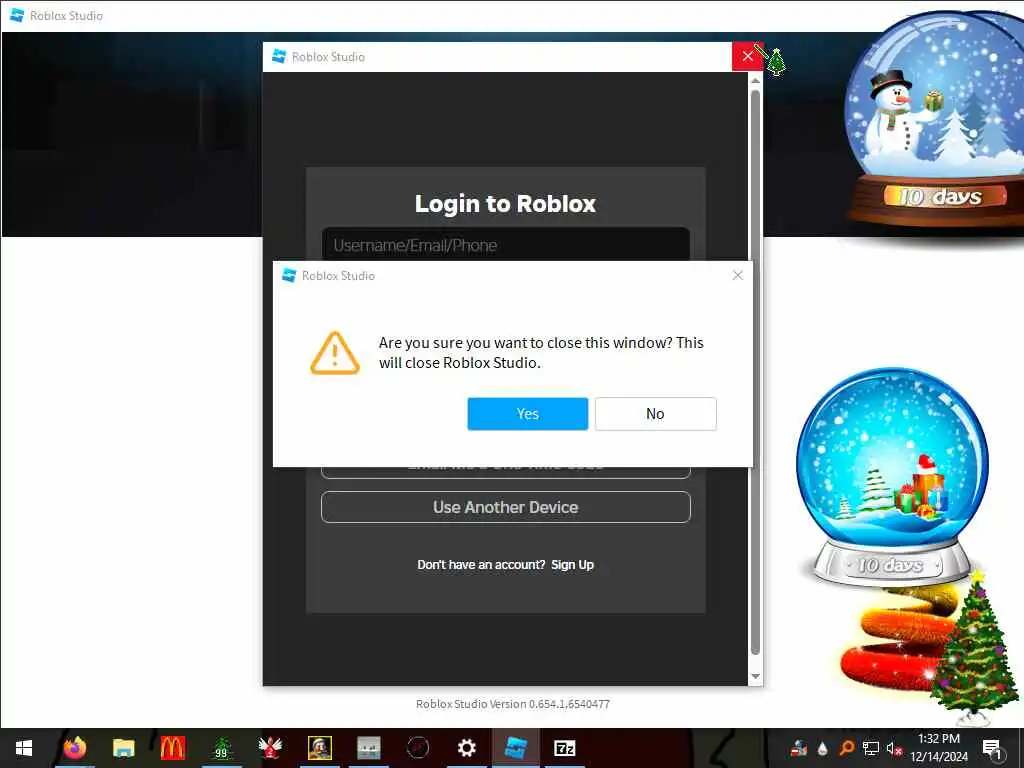Click the Login to Roblox heading
Viewport: 1024px width, 768px height.
click(x=505, y=204)
